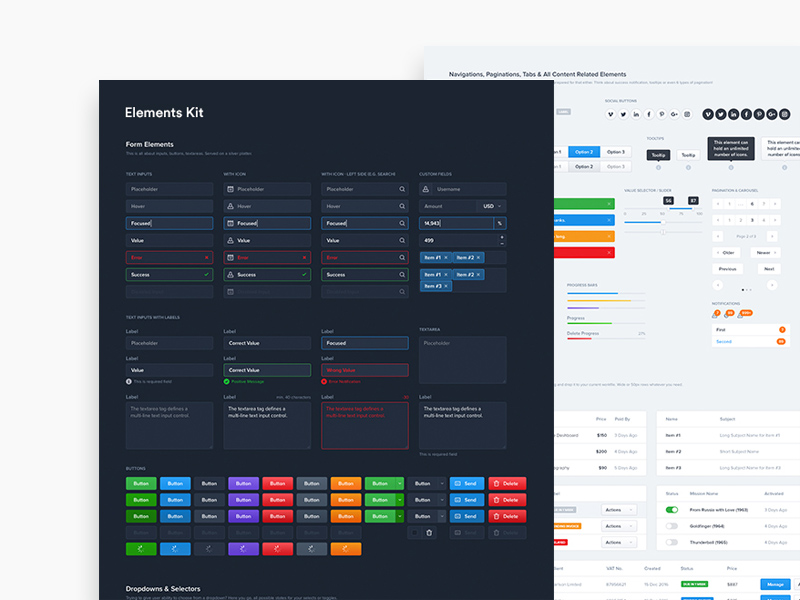
Task: Enable the toggle beside From Russia with Love
Action: 672,510
